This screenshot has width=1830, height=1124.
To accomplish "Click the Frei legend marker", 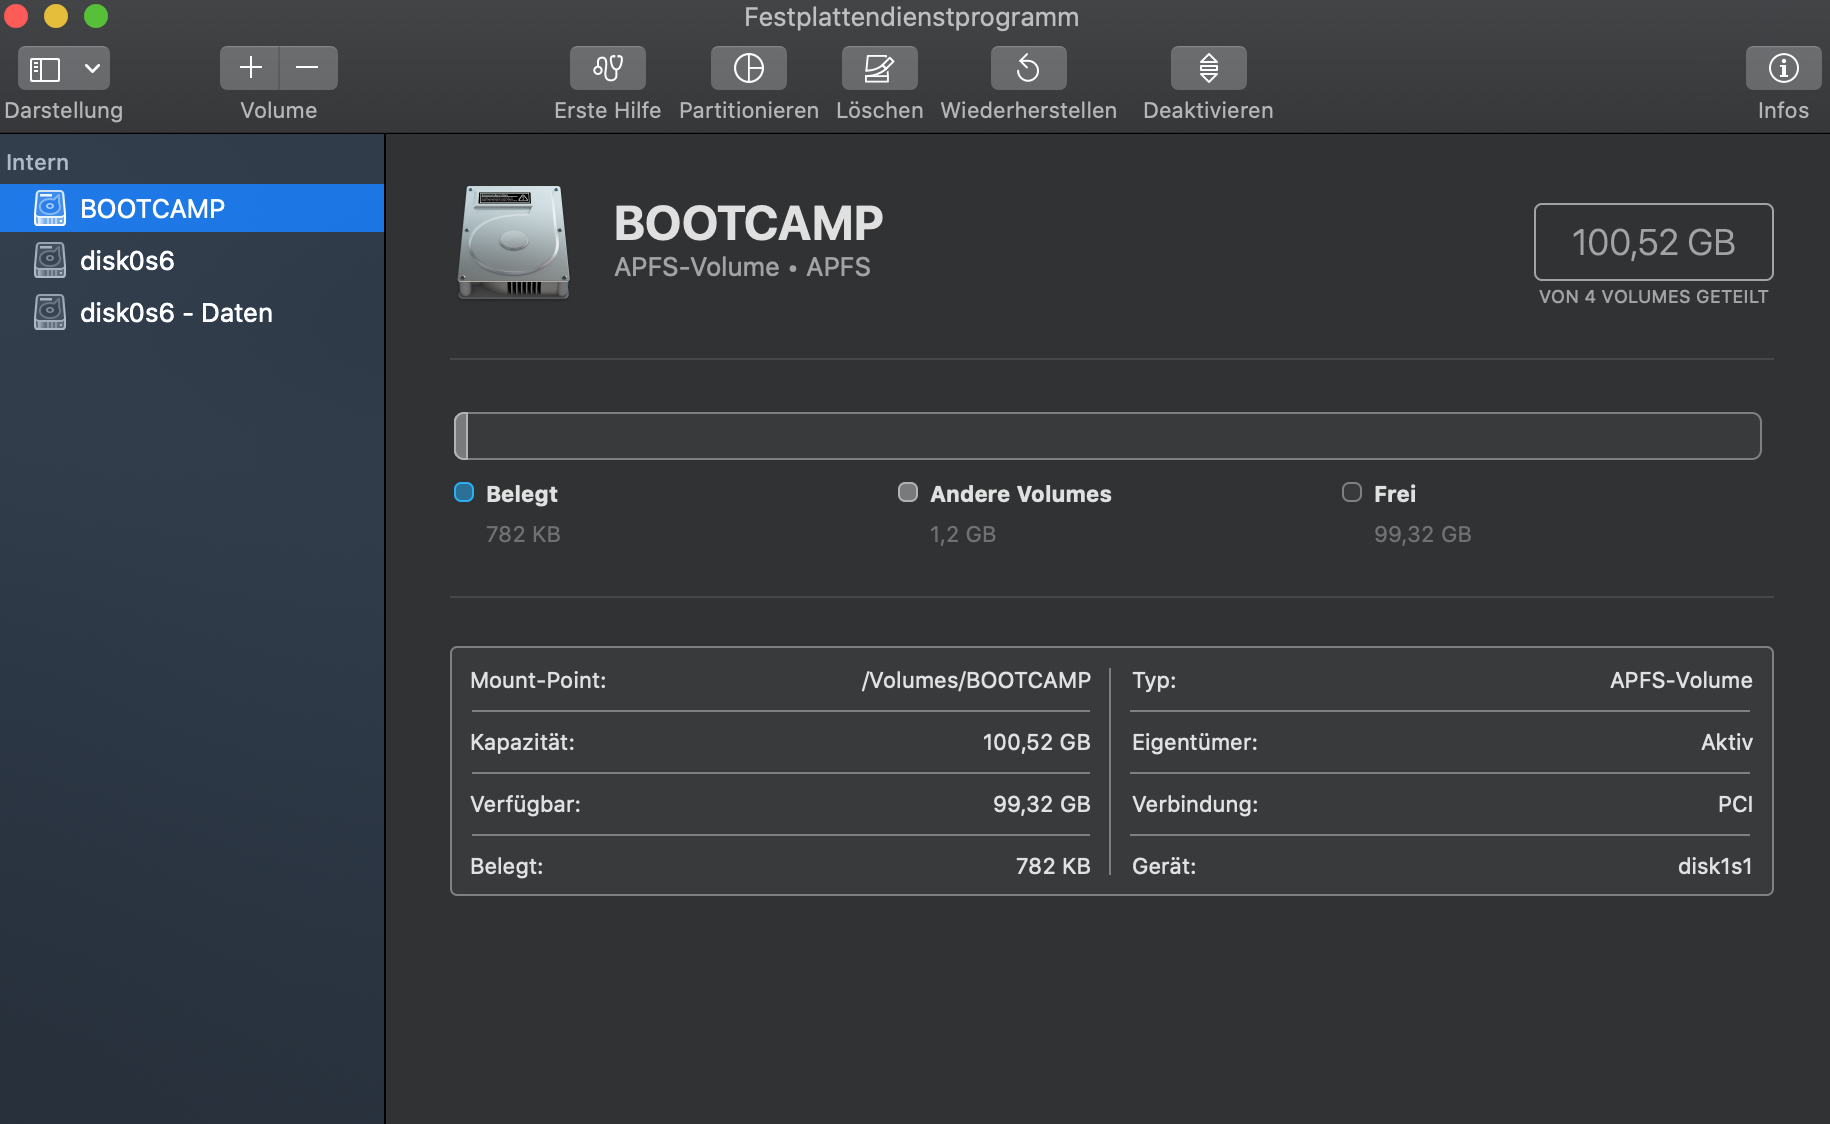I will pos(1352,492).
